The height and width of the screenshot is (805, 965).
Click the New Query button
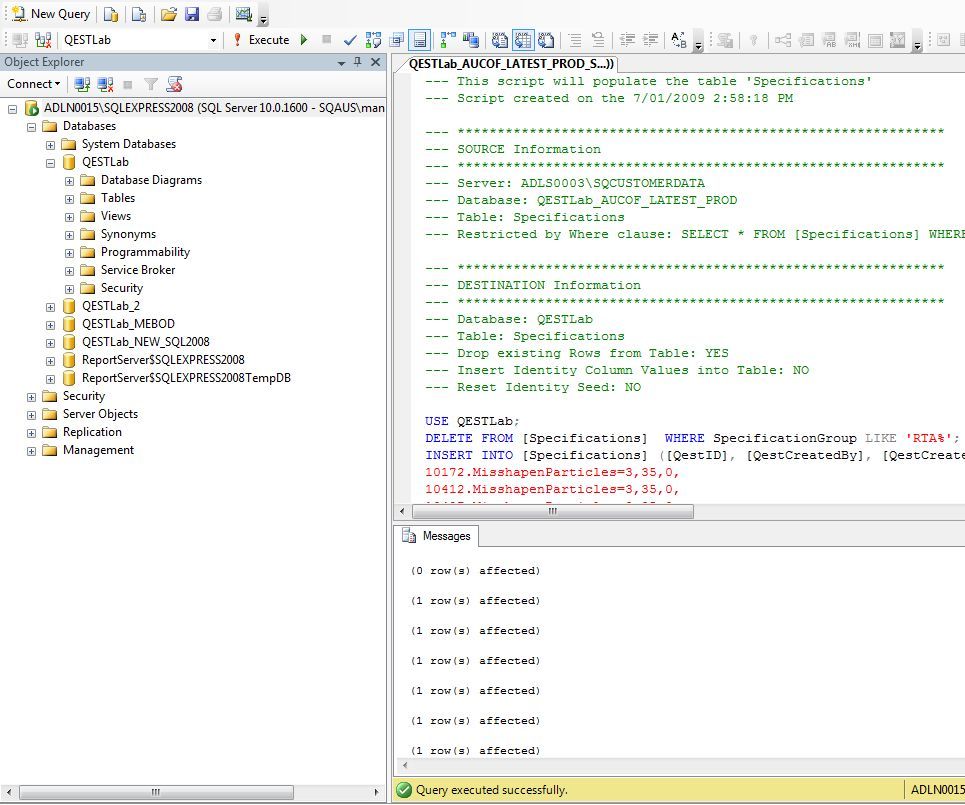click(x=50, y=14)
